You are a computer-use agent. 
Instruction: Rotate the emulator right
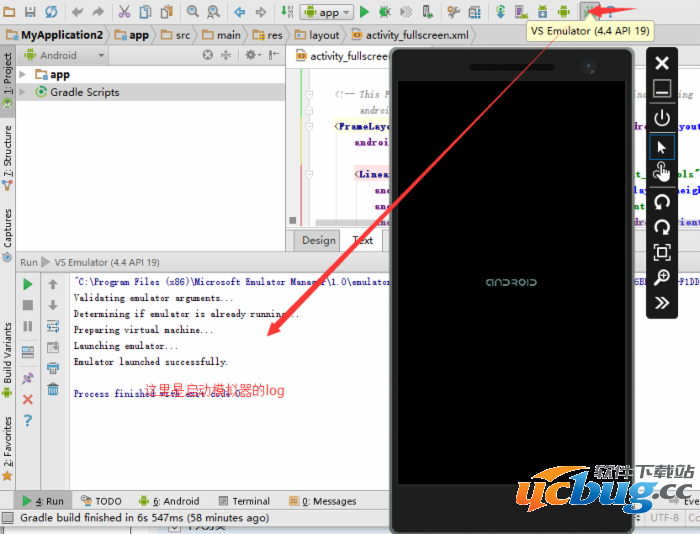661,226
